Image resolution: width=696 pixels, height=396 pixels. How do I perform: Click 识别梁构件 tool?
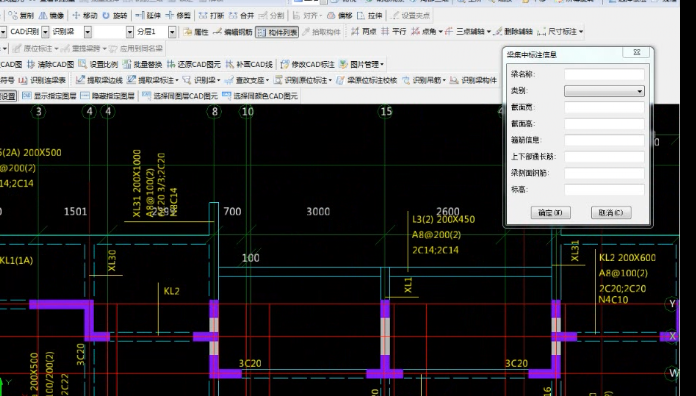[473, 80]
